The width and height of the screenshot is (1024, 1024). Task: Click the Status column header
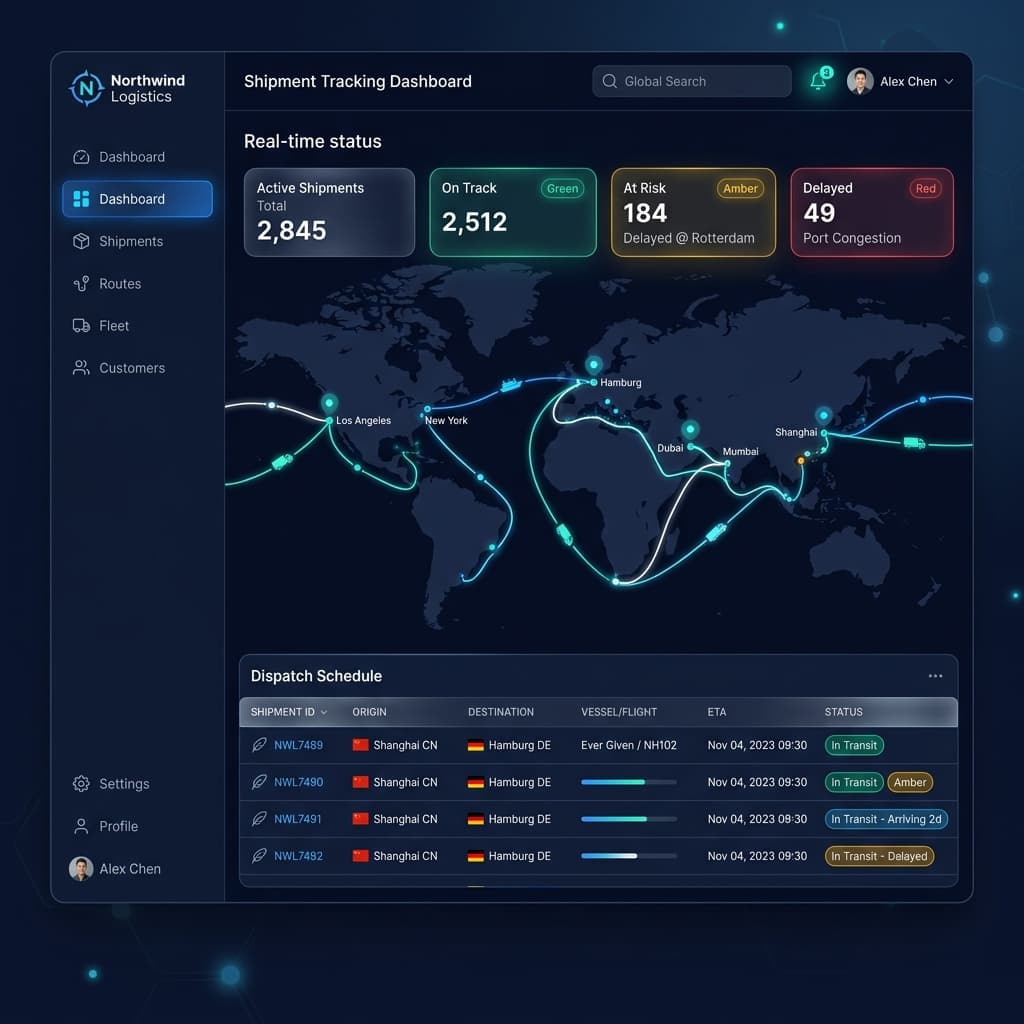tap(843, 712)
